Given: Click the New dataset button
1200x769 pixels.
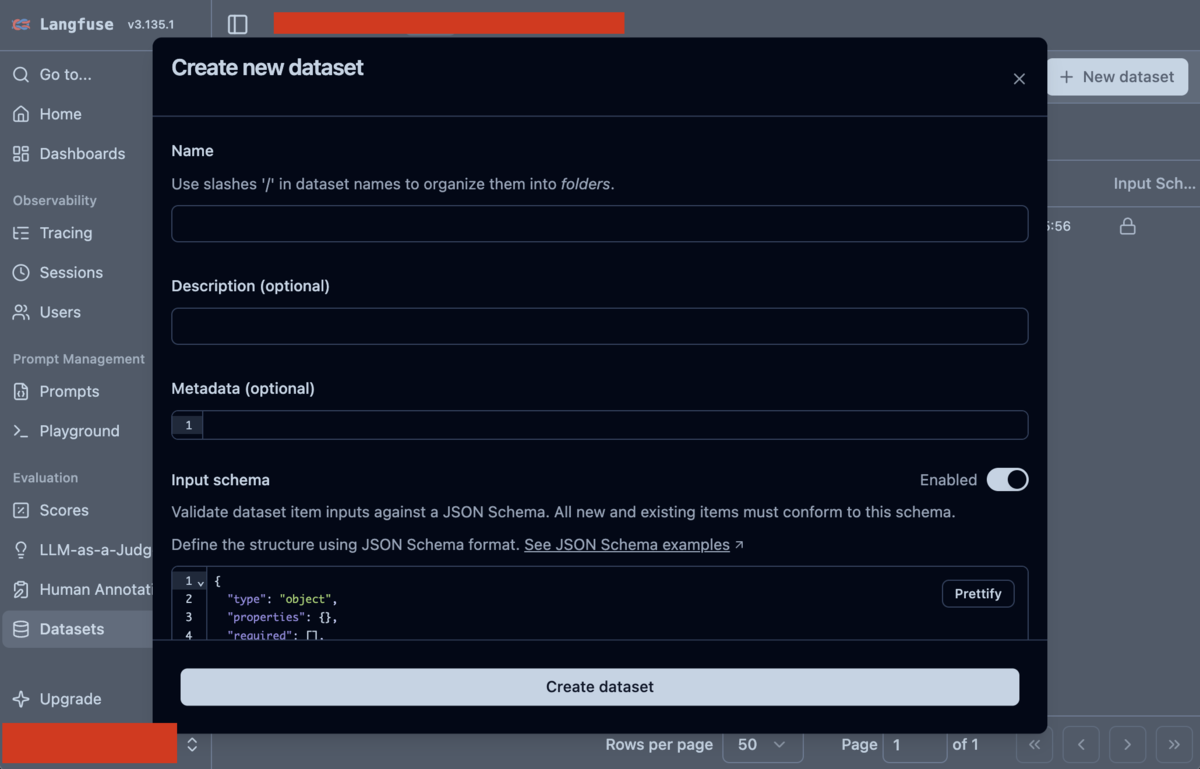Looking at the screenshot, I should [1117, 77].
